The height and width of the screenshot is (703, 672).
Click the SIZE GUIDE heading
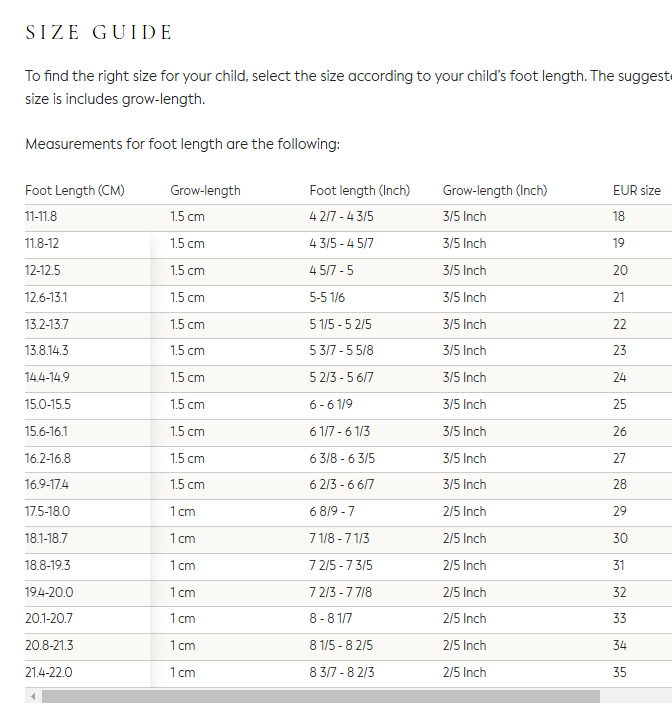[99, 33]
